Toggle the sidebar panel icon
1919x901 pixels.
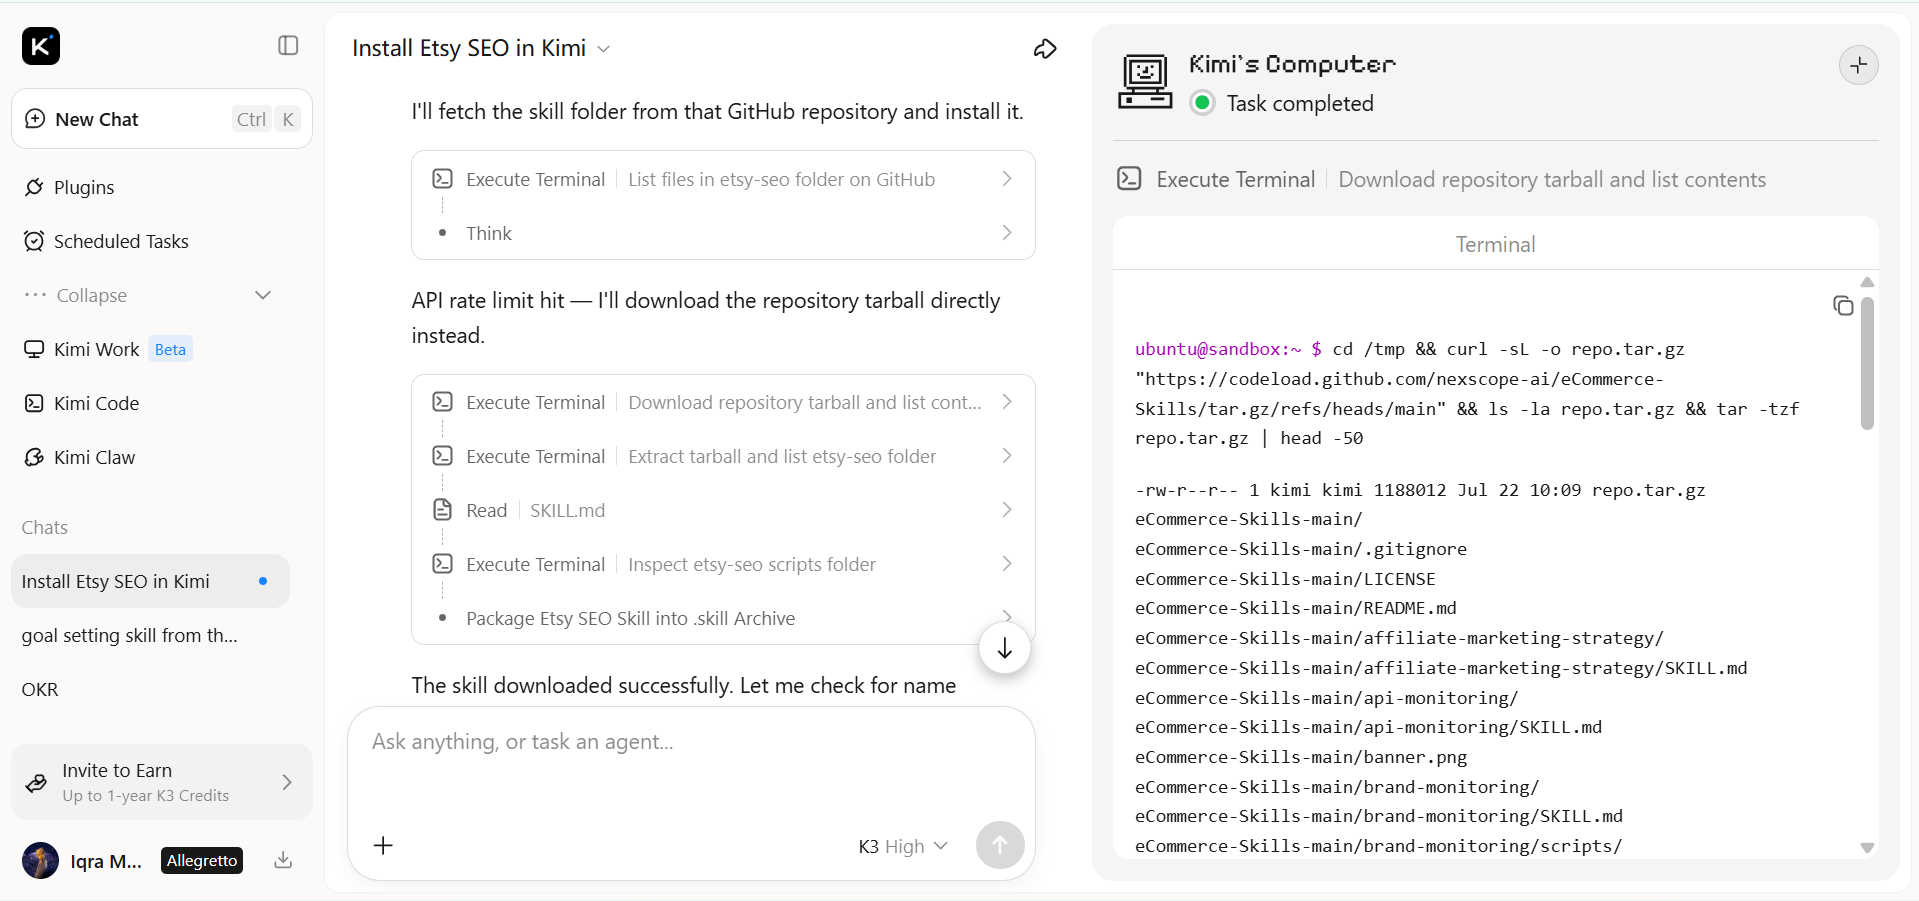[288, 46]
